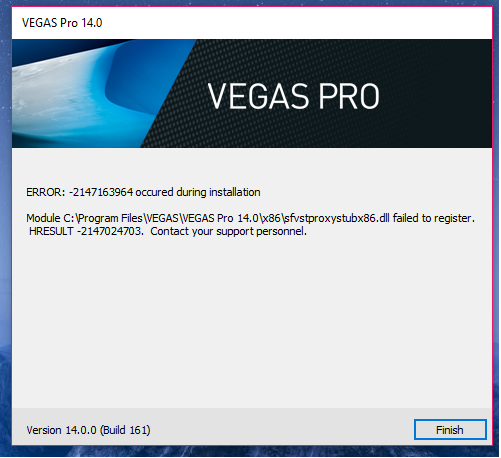Image resolution: width=501 pixels, height=458 pixels.
Task: Click the 'Module C:' text start
Action: click(51, 218)
